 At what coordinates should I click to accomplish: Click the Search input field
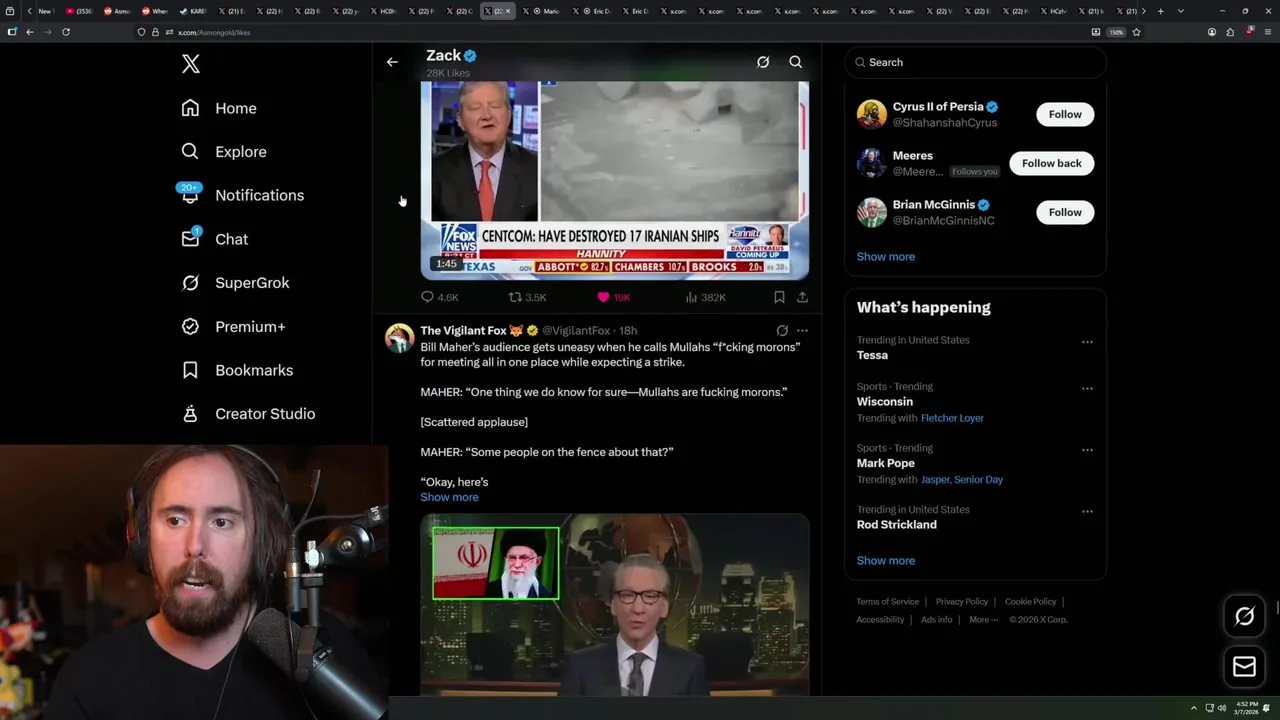tap(975, 62)
